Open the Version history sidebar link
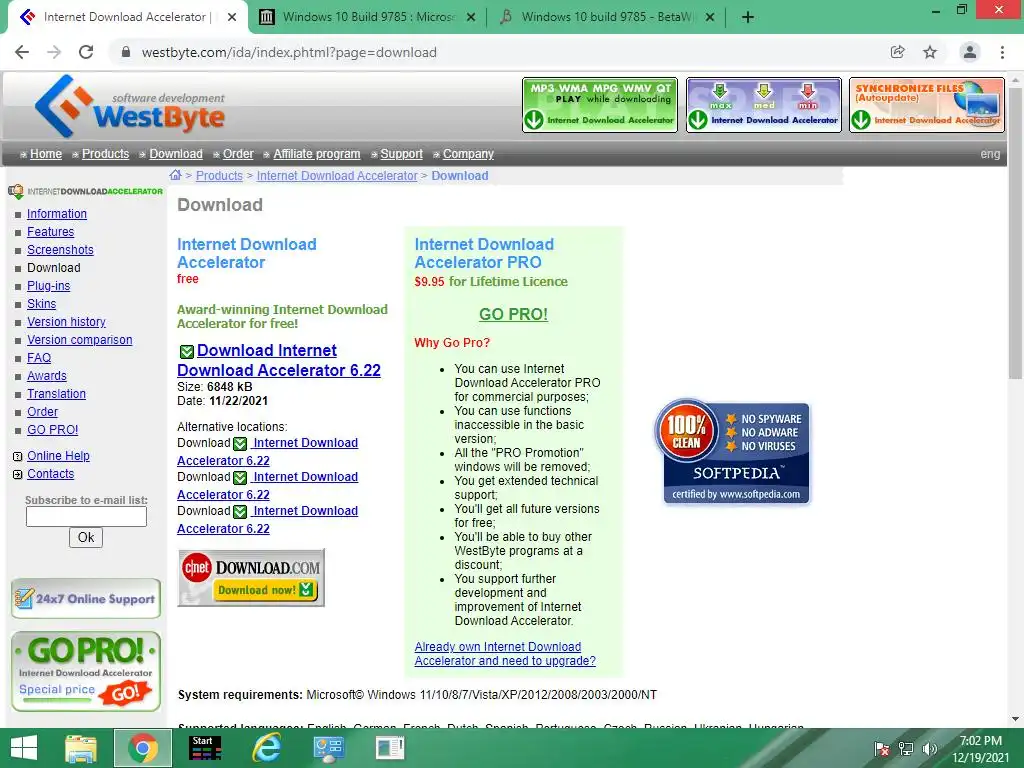The image size is (1024, 768). [66, 322]
